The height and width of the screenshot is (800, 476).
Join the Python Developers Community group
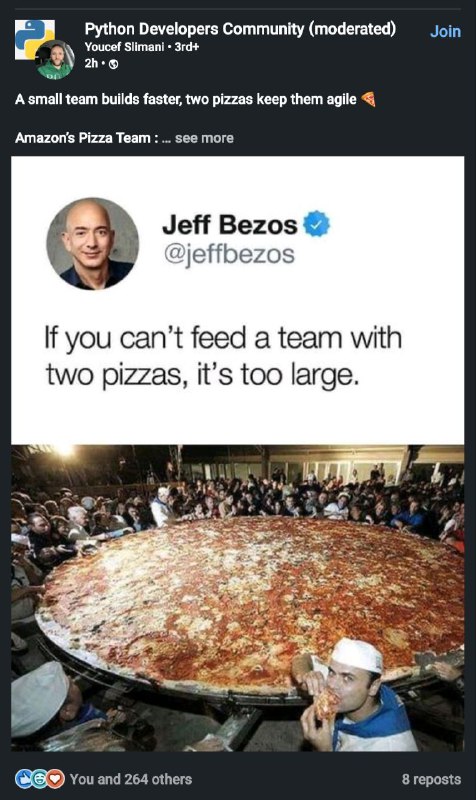point(445,32)
